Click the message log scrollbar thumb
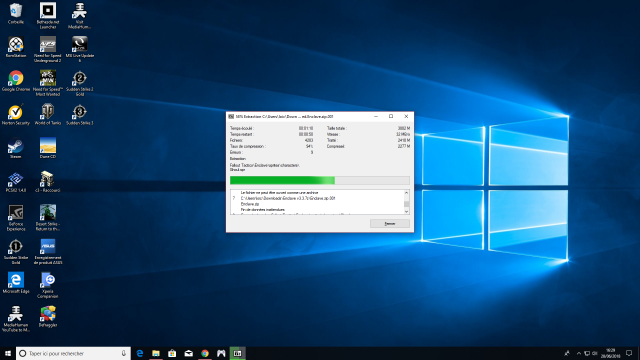Screen dimensions: 640x360 [x=406, y=204]
